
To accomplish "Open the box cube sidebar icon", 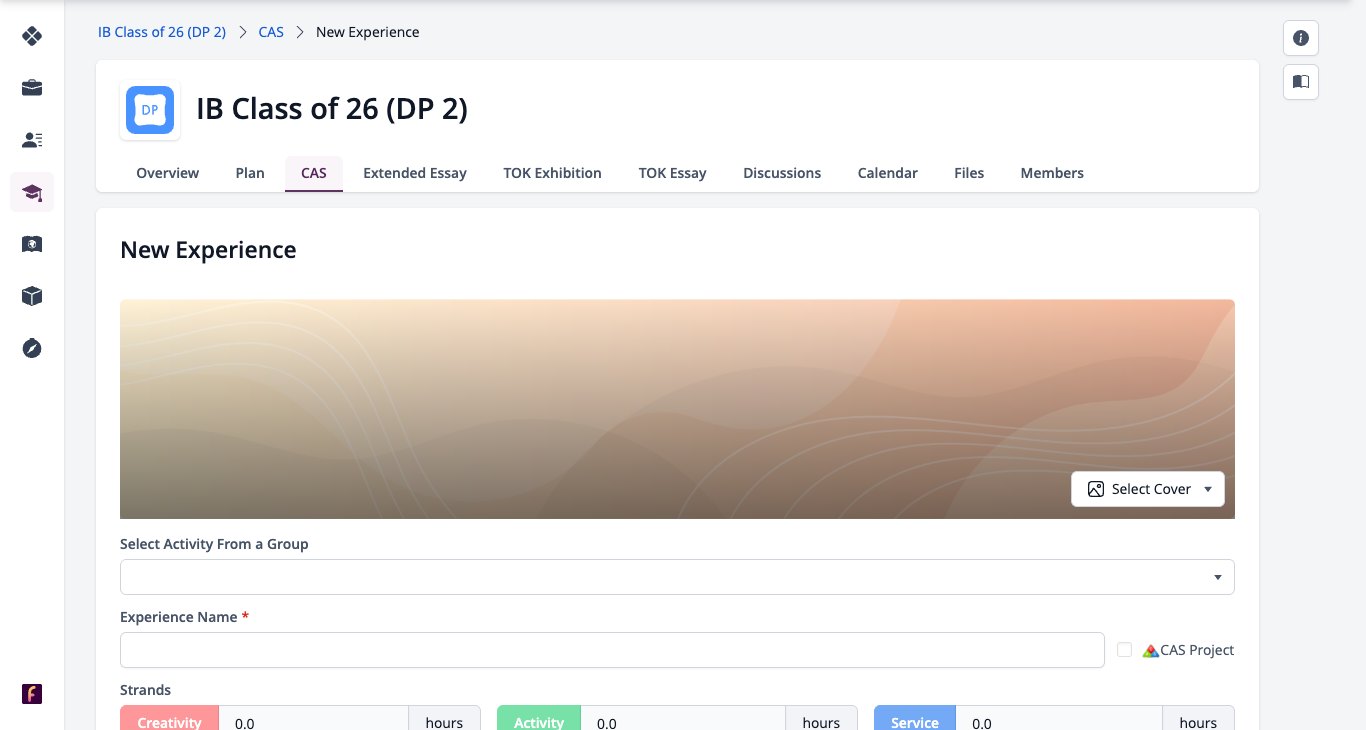I will 32,296.
